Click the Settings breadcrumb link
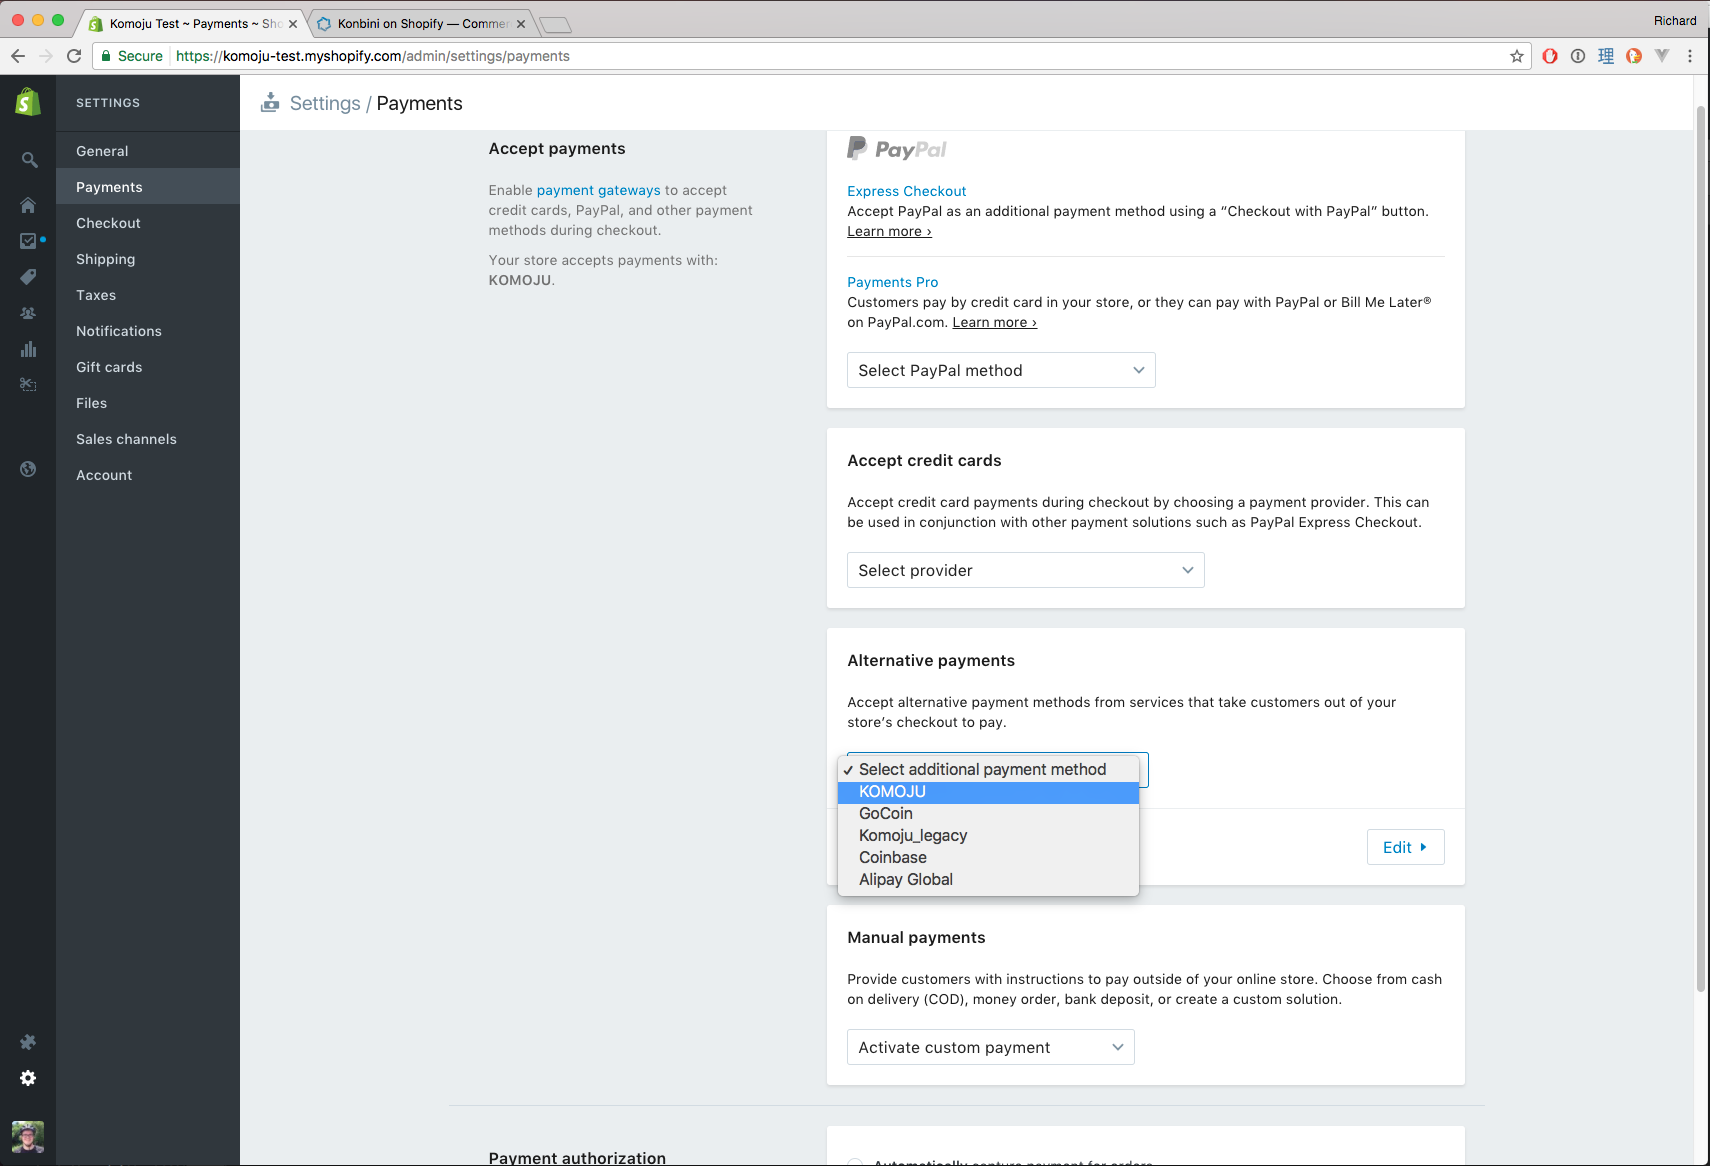This screenshot has height=1166, width=1710. tap(325, 103)
